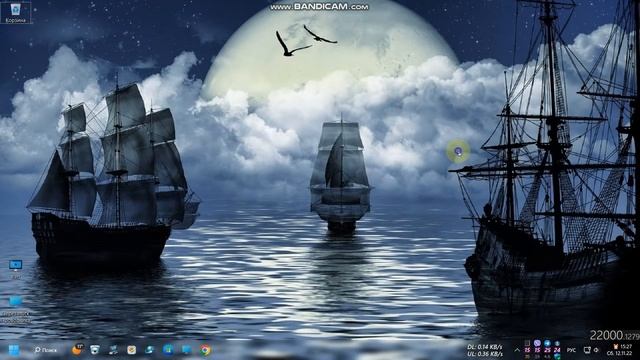
Task: Click the Поиск search box in taskbar
Action: click(x=45, y=350)
